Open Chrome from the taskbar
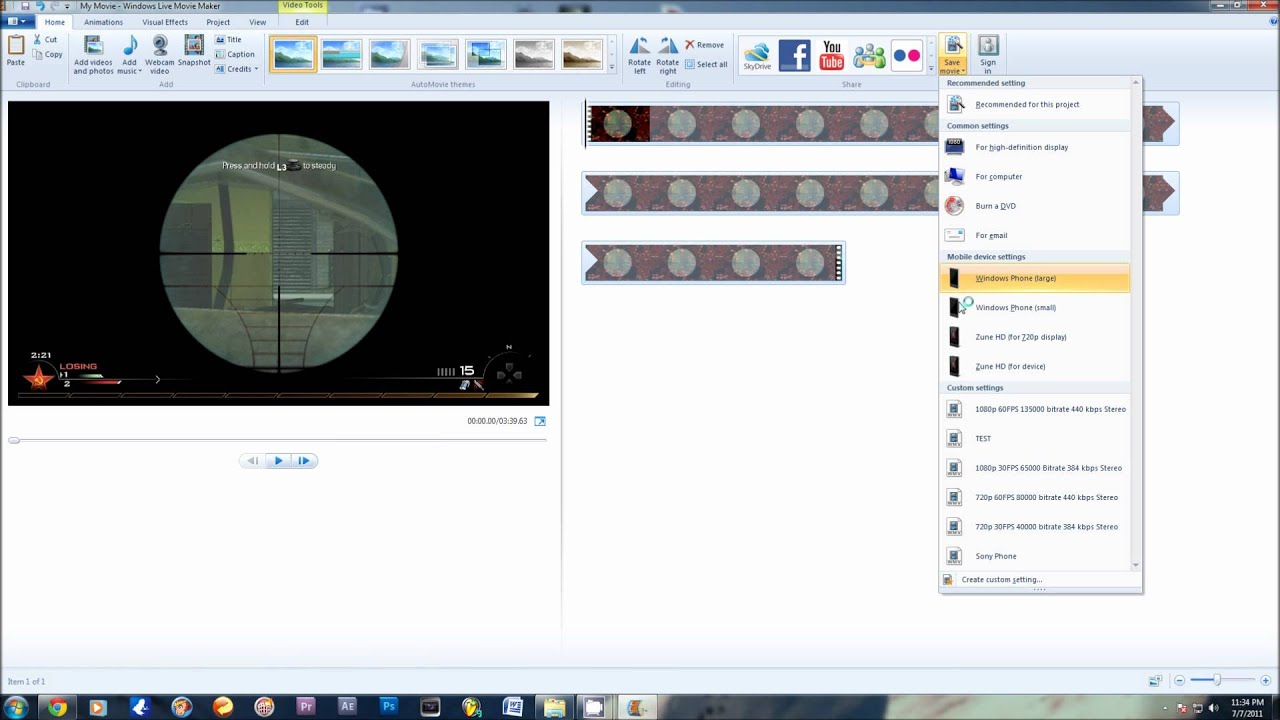This screenshot has height=720, width=1280. click(x=57, y=707)
